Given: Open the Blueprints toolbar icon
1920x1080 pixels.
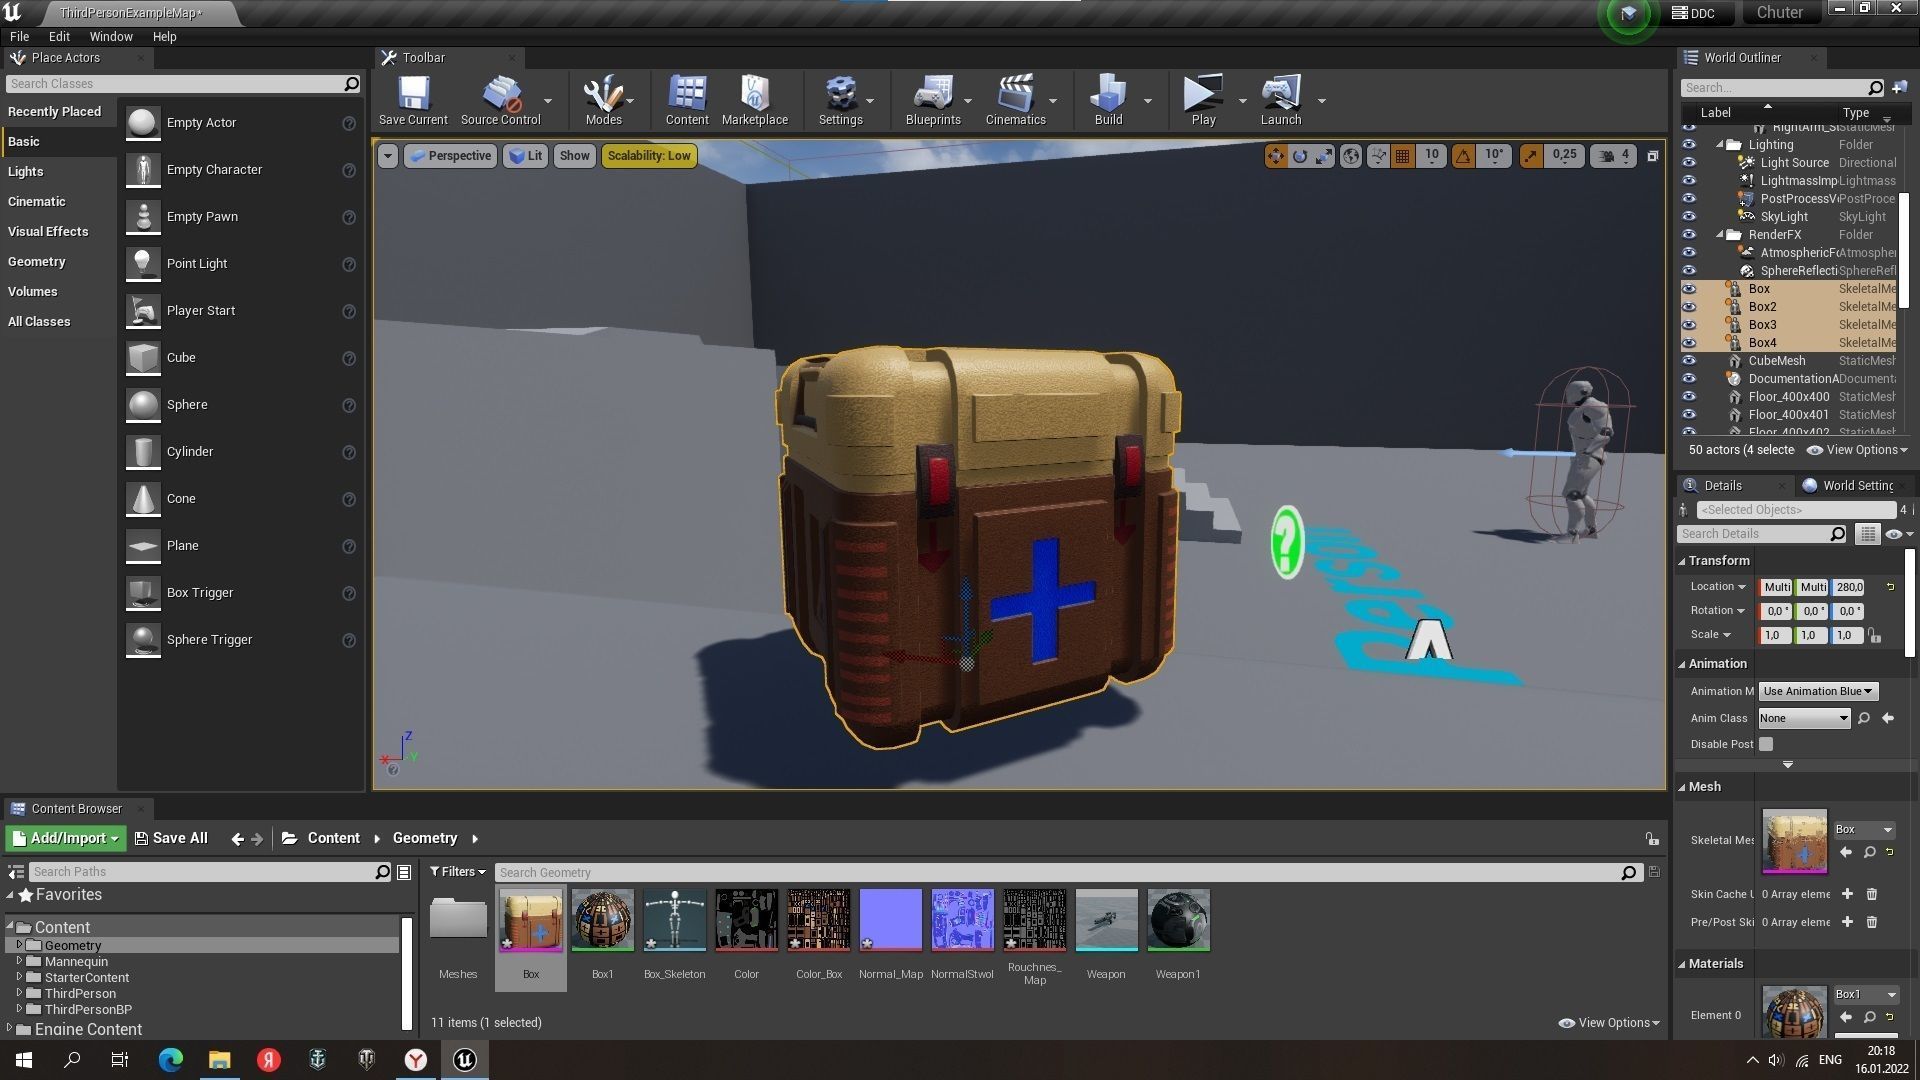Looking at the screenshot, I should (933, 94).
